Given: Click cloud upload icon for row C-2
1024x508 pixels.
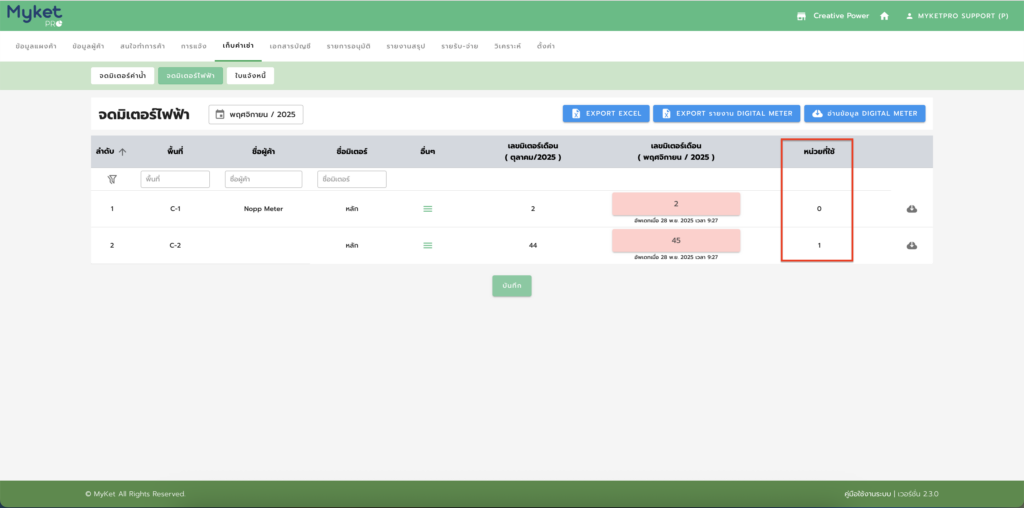Looking at the screenshot, I should 912,245.
